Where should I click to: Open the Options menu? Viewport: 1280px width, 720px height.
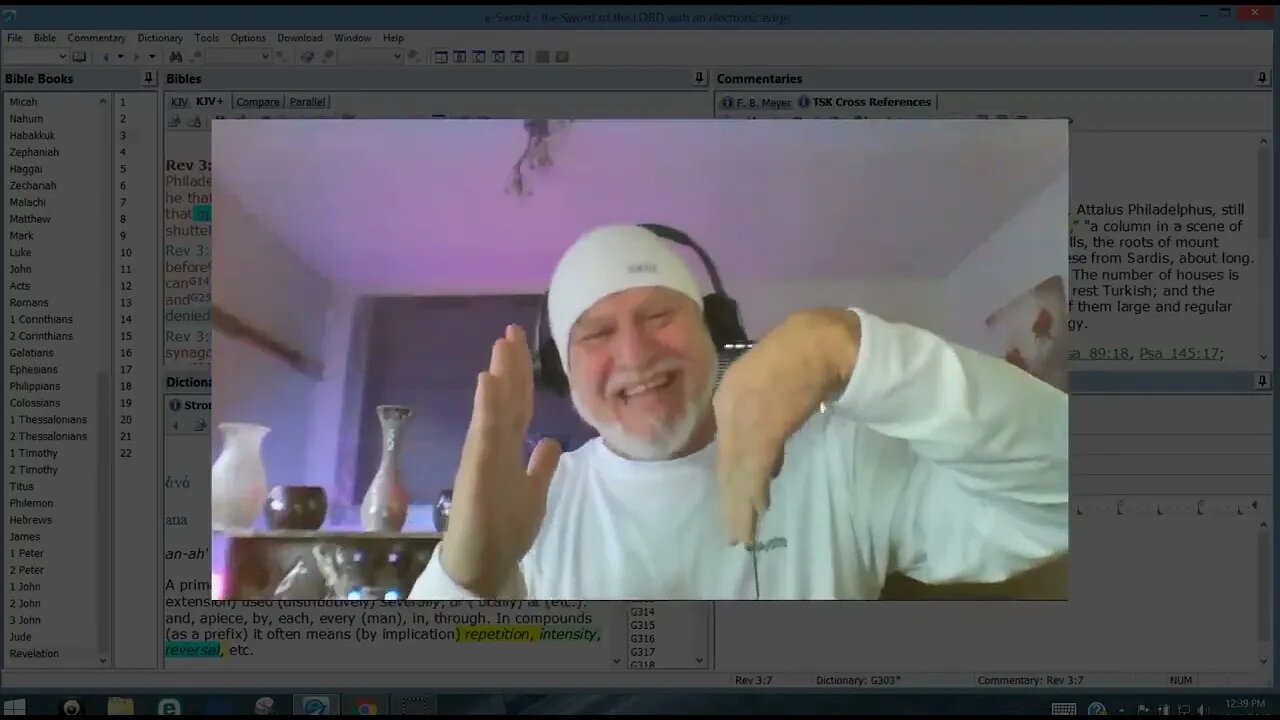pyautogui.click(x=248, y=38)
